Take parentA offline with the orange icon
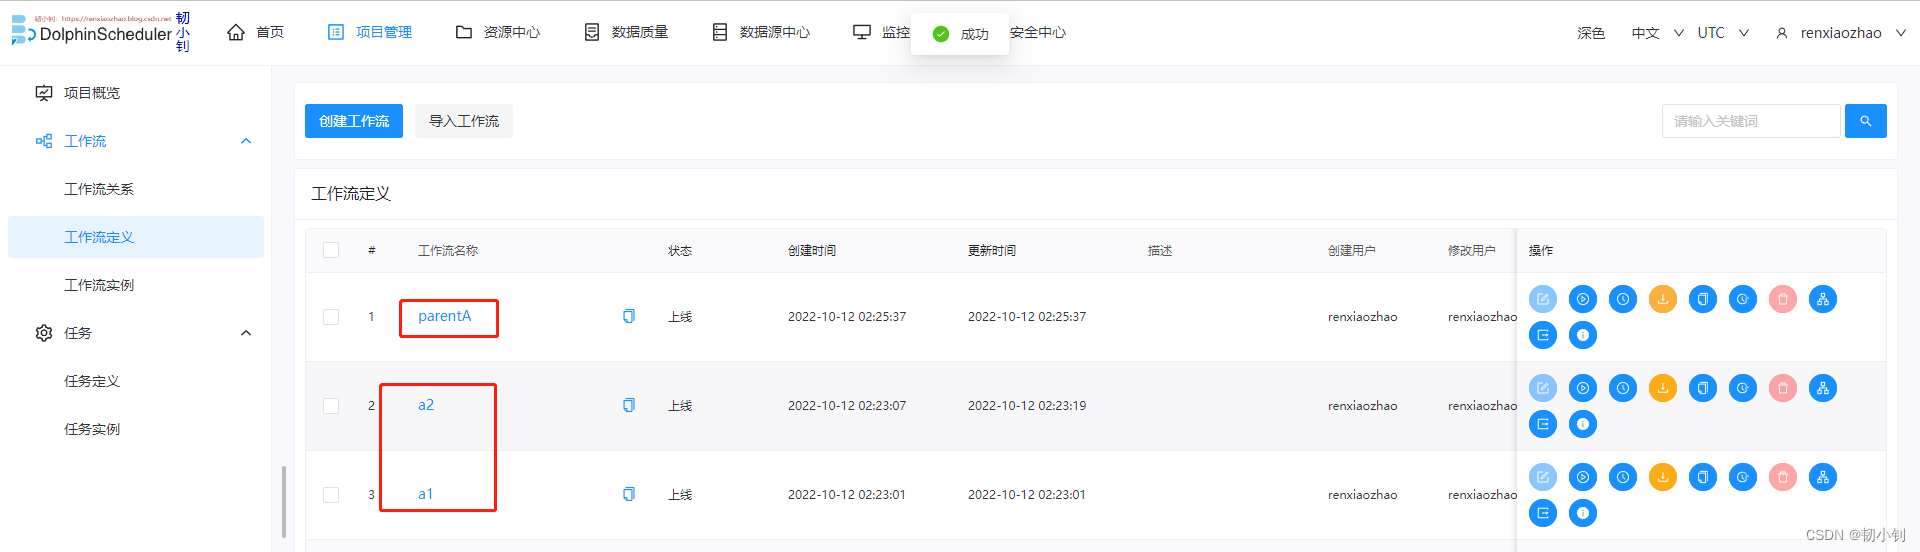Screen dimensions: 1920x552 [x=1663, y=299]
